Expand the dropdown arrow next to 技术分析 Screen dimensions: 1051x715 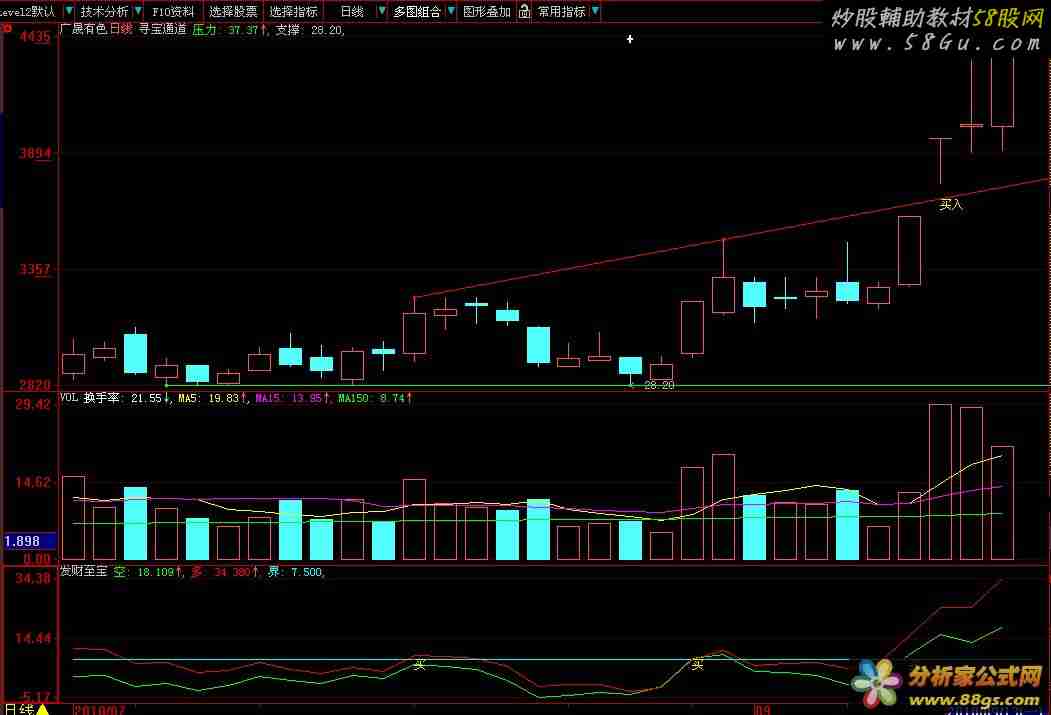[138, 11]
